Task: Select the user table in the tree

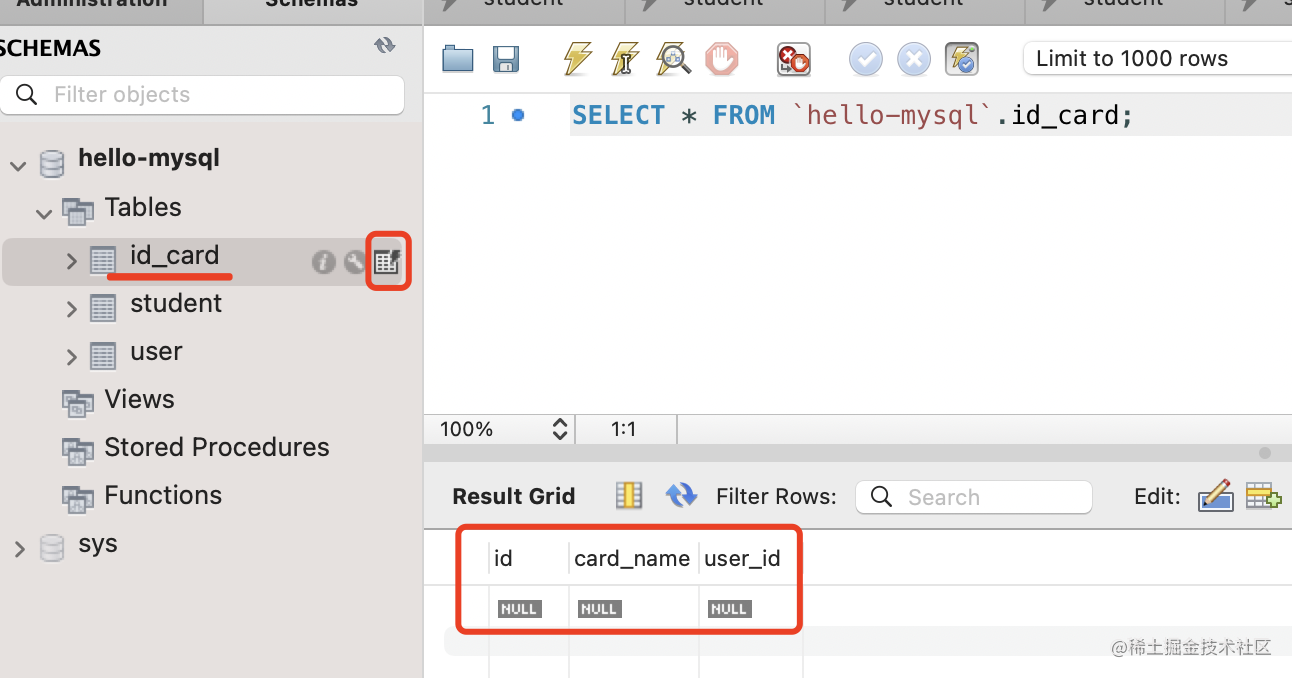Action: click(x=156, y=352)
